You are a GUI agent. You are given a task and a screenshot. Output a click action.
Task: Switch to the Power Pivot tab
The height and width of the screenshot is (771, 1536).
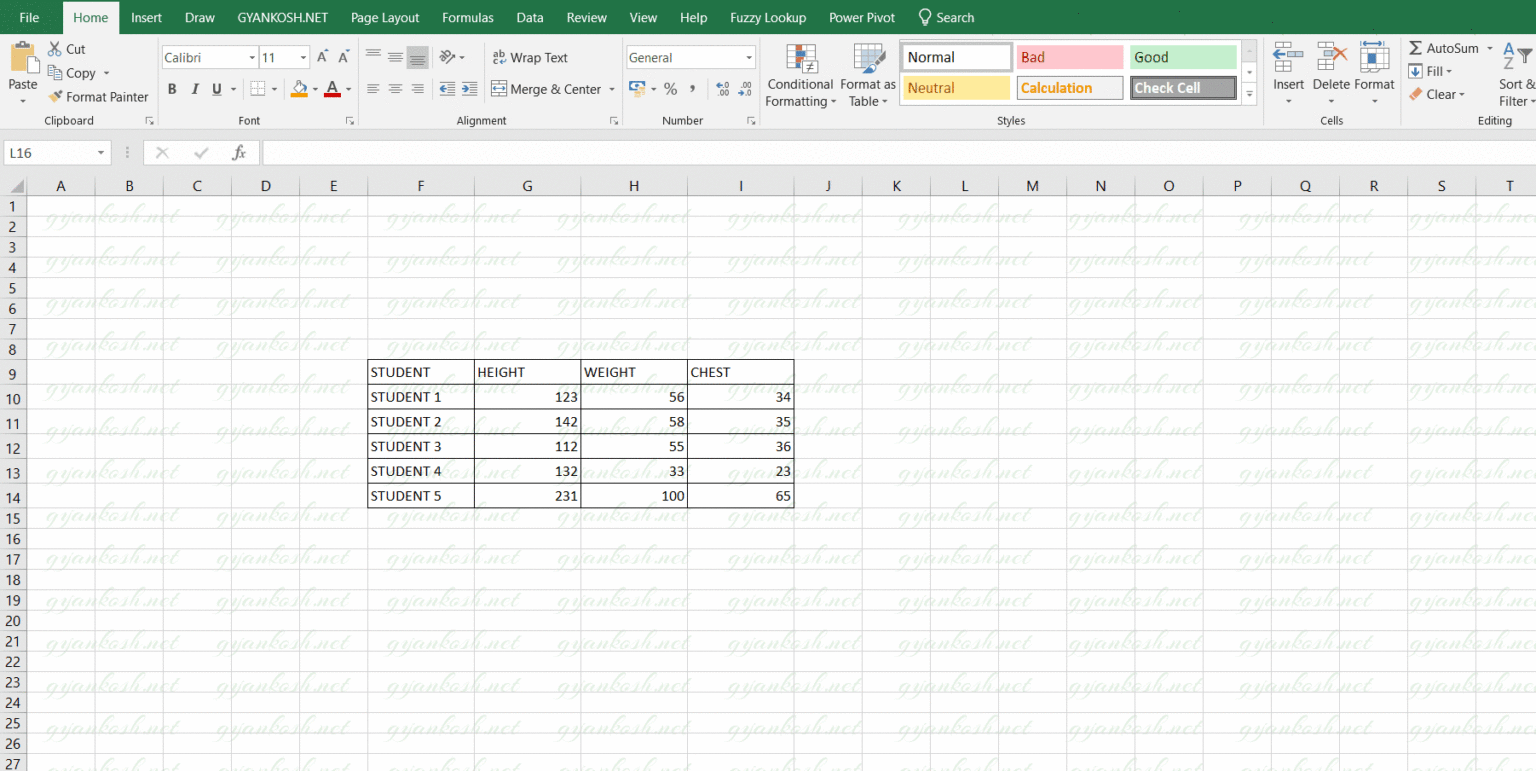point(862,17)
